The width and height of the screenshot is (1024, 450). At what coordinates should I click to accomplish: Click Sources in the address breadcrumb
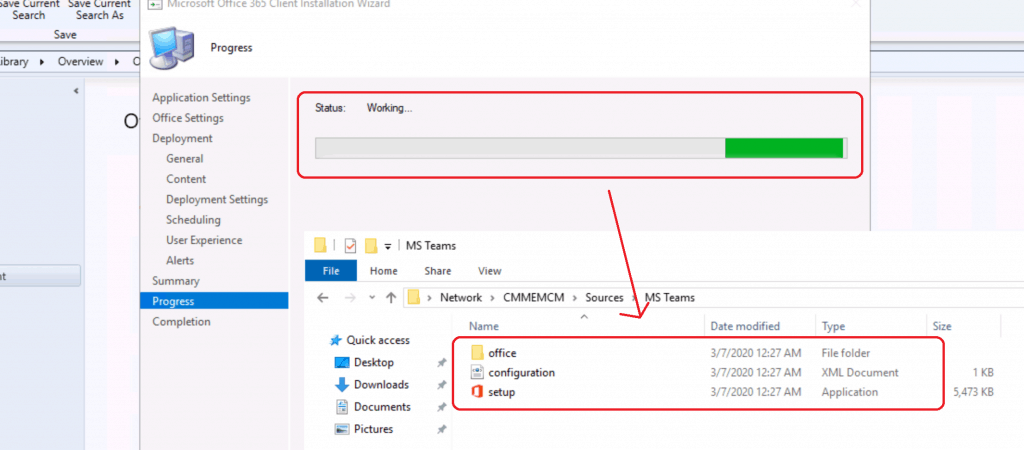coord(604,298)
